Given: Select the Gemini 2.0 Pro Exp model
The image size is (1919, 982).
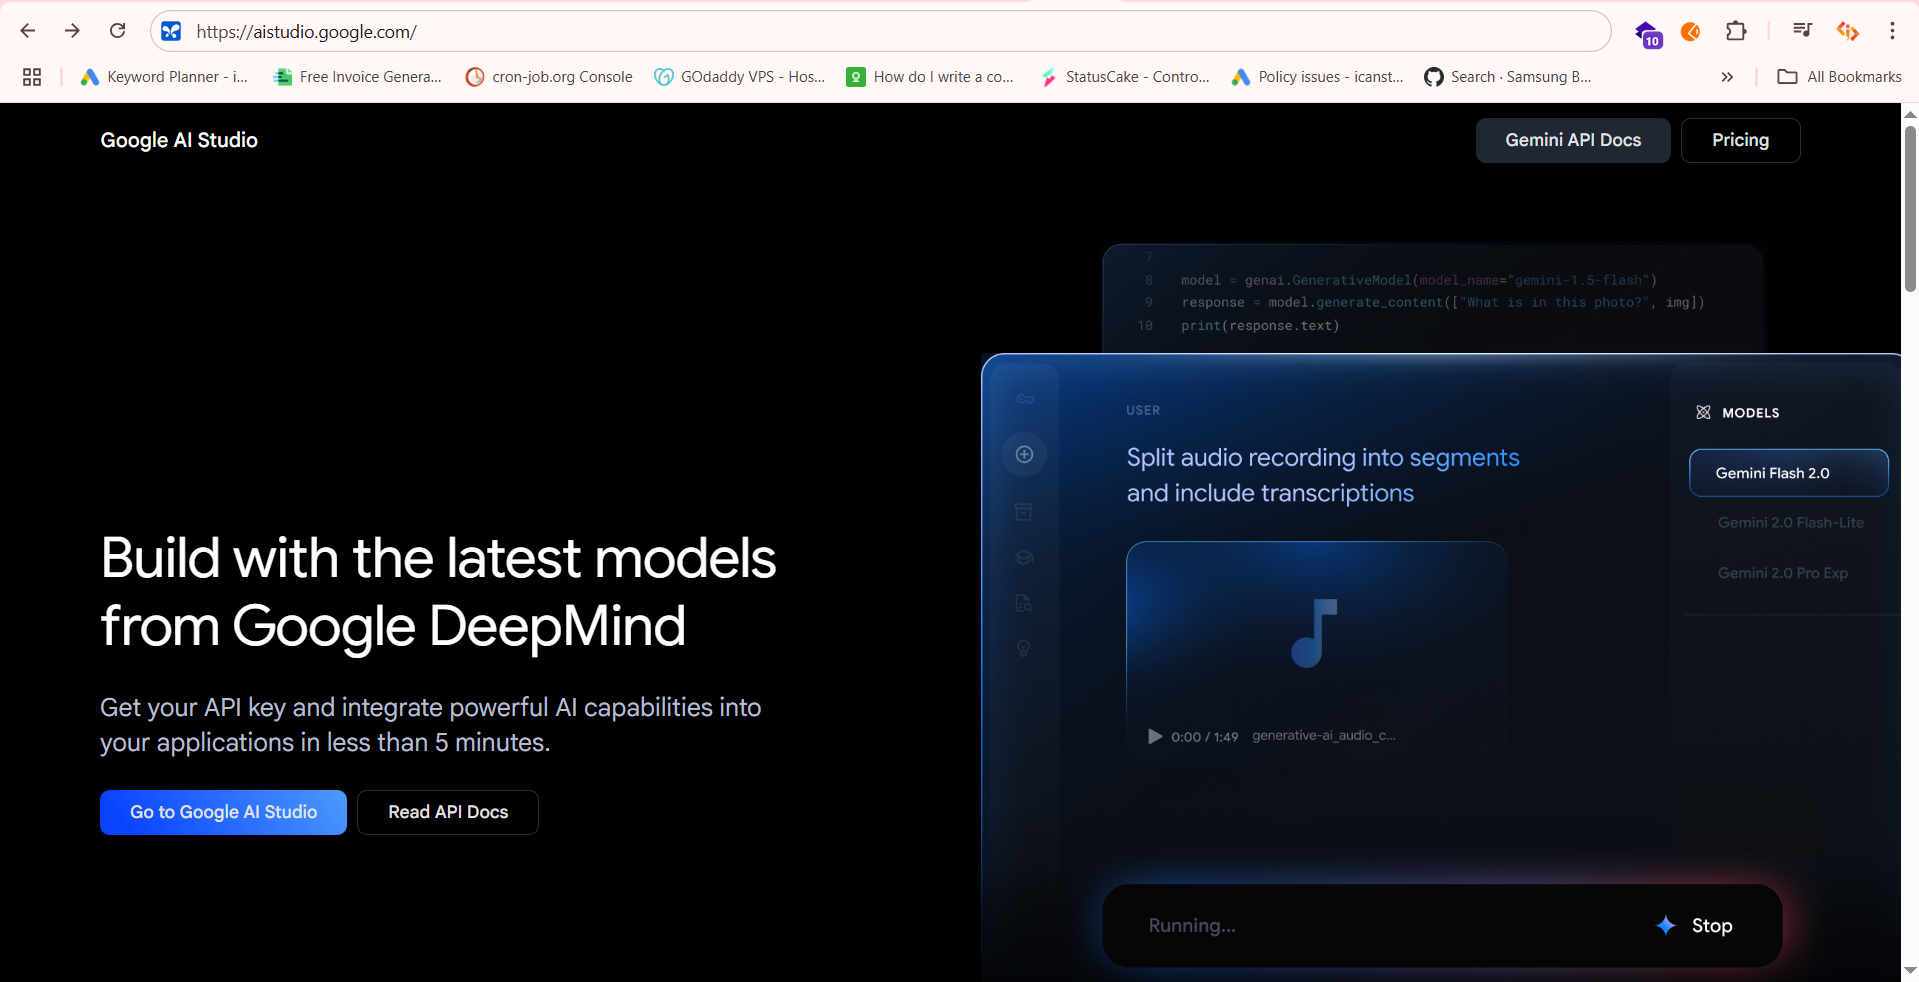Looking at the screenshot, I should click(1782, 573).
